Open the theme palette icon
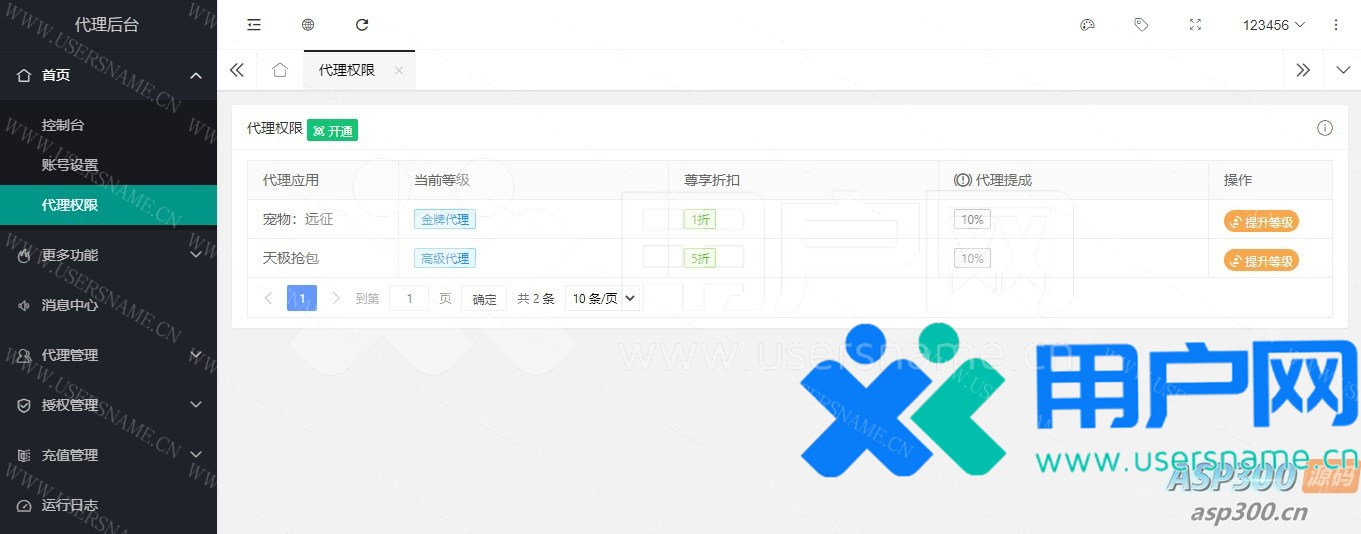The image size is (1361, 534). pos(1087,25)
